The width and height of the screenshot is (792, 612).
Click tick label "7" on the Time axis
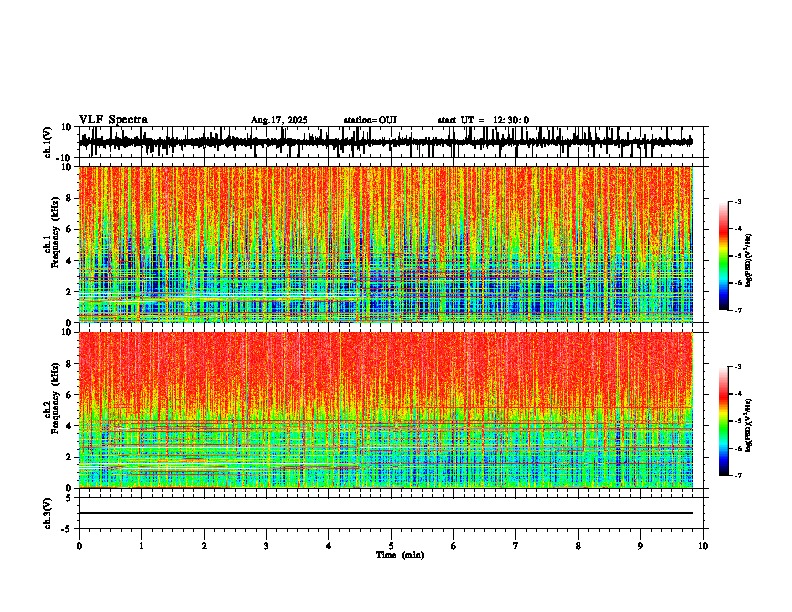(x=516, y=546)
